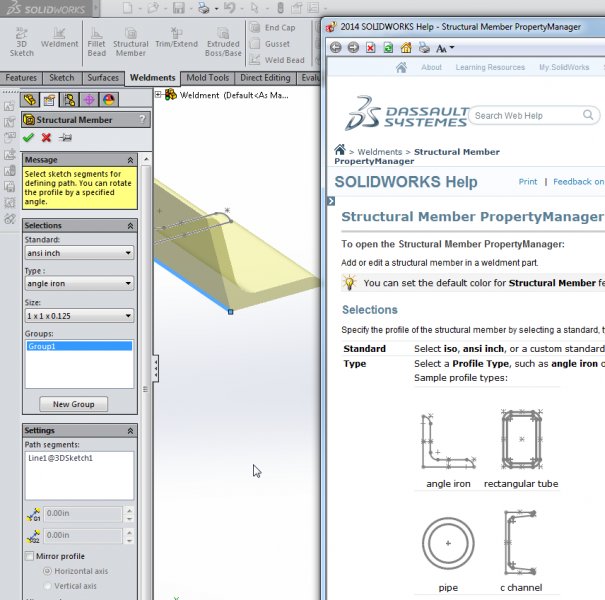Click the pushpin keep-visible icon
The width and height of the screenshot is (605, 600).
tap(65, 137)
